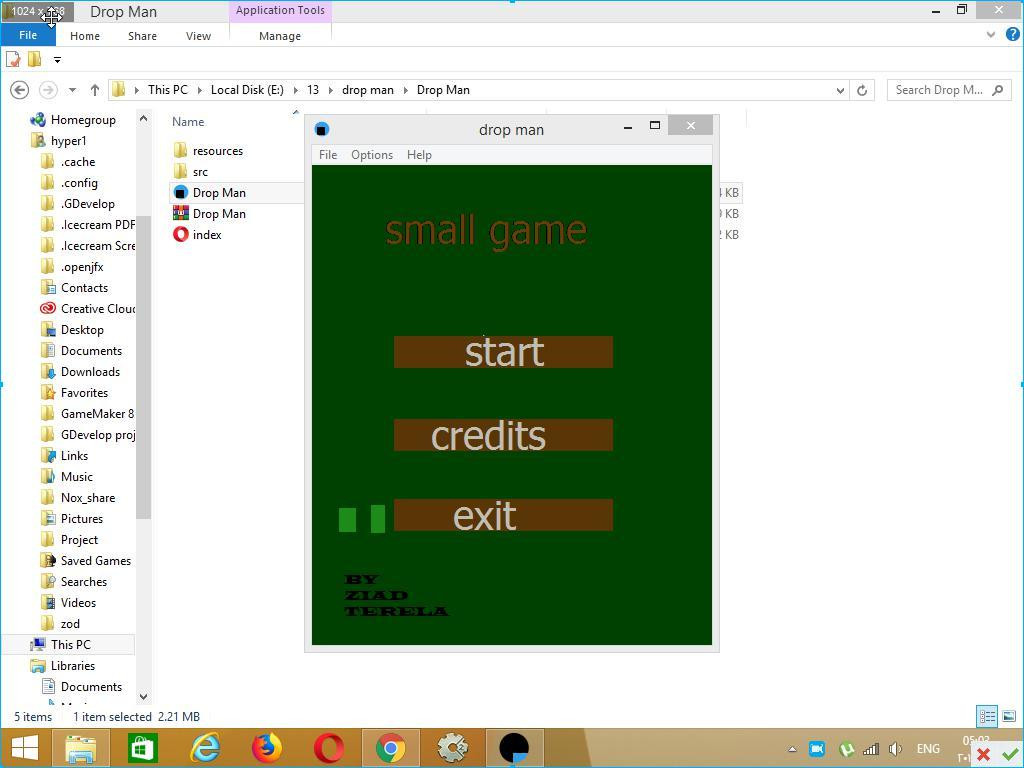
Task: Click the Windows Store taskbar icon
Action: tap(142, 748)
